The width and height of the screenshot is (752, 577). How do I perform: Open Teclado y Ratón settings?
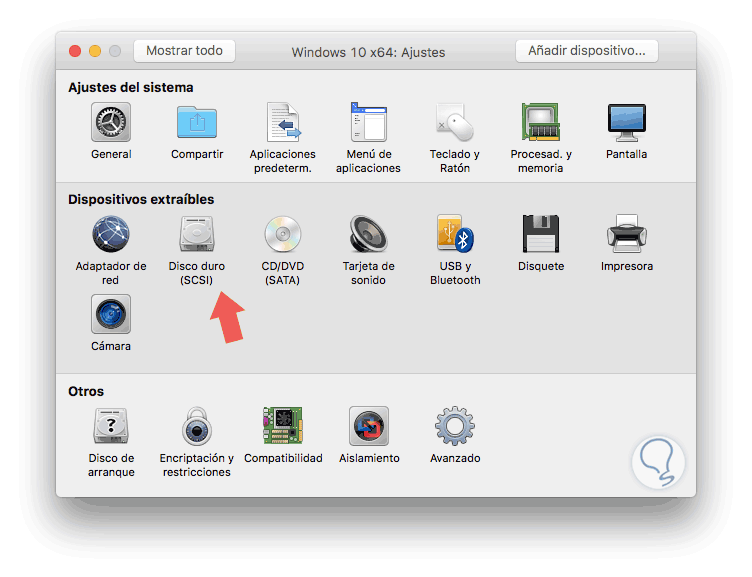point(455,122)
